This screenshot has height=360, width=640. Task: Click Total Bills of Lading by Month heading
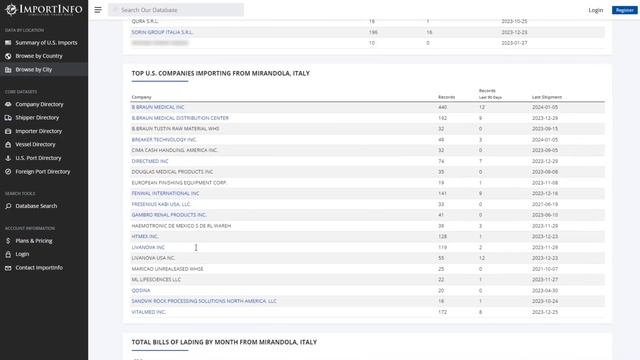pos(224,342)
